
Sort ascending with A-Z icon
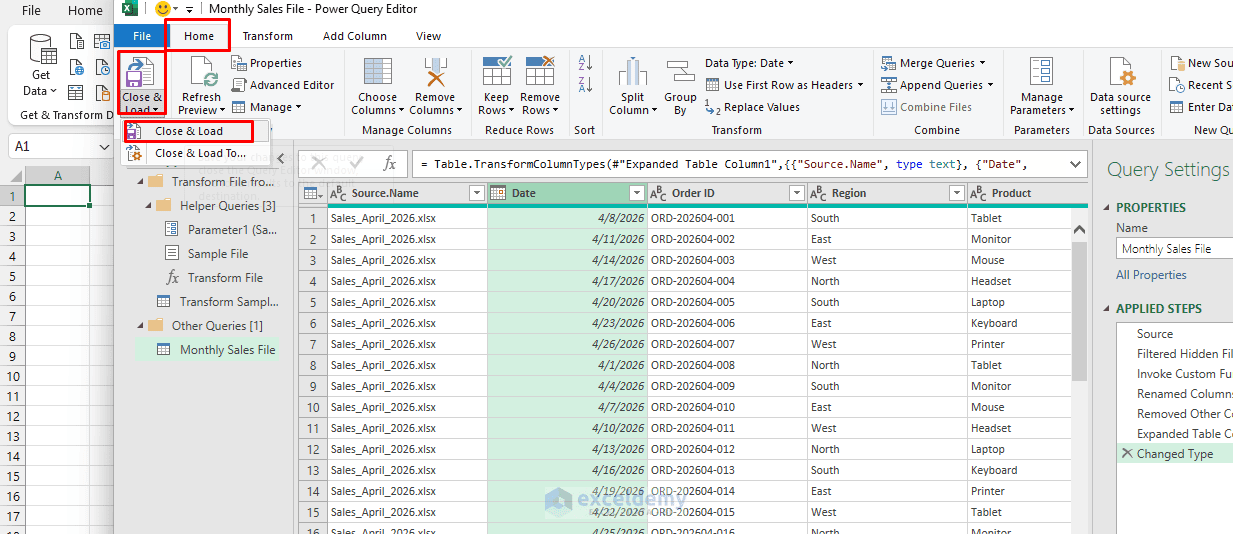tap(586, 63)
